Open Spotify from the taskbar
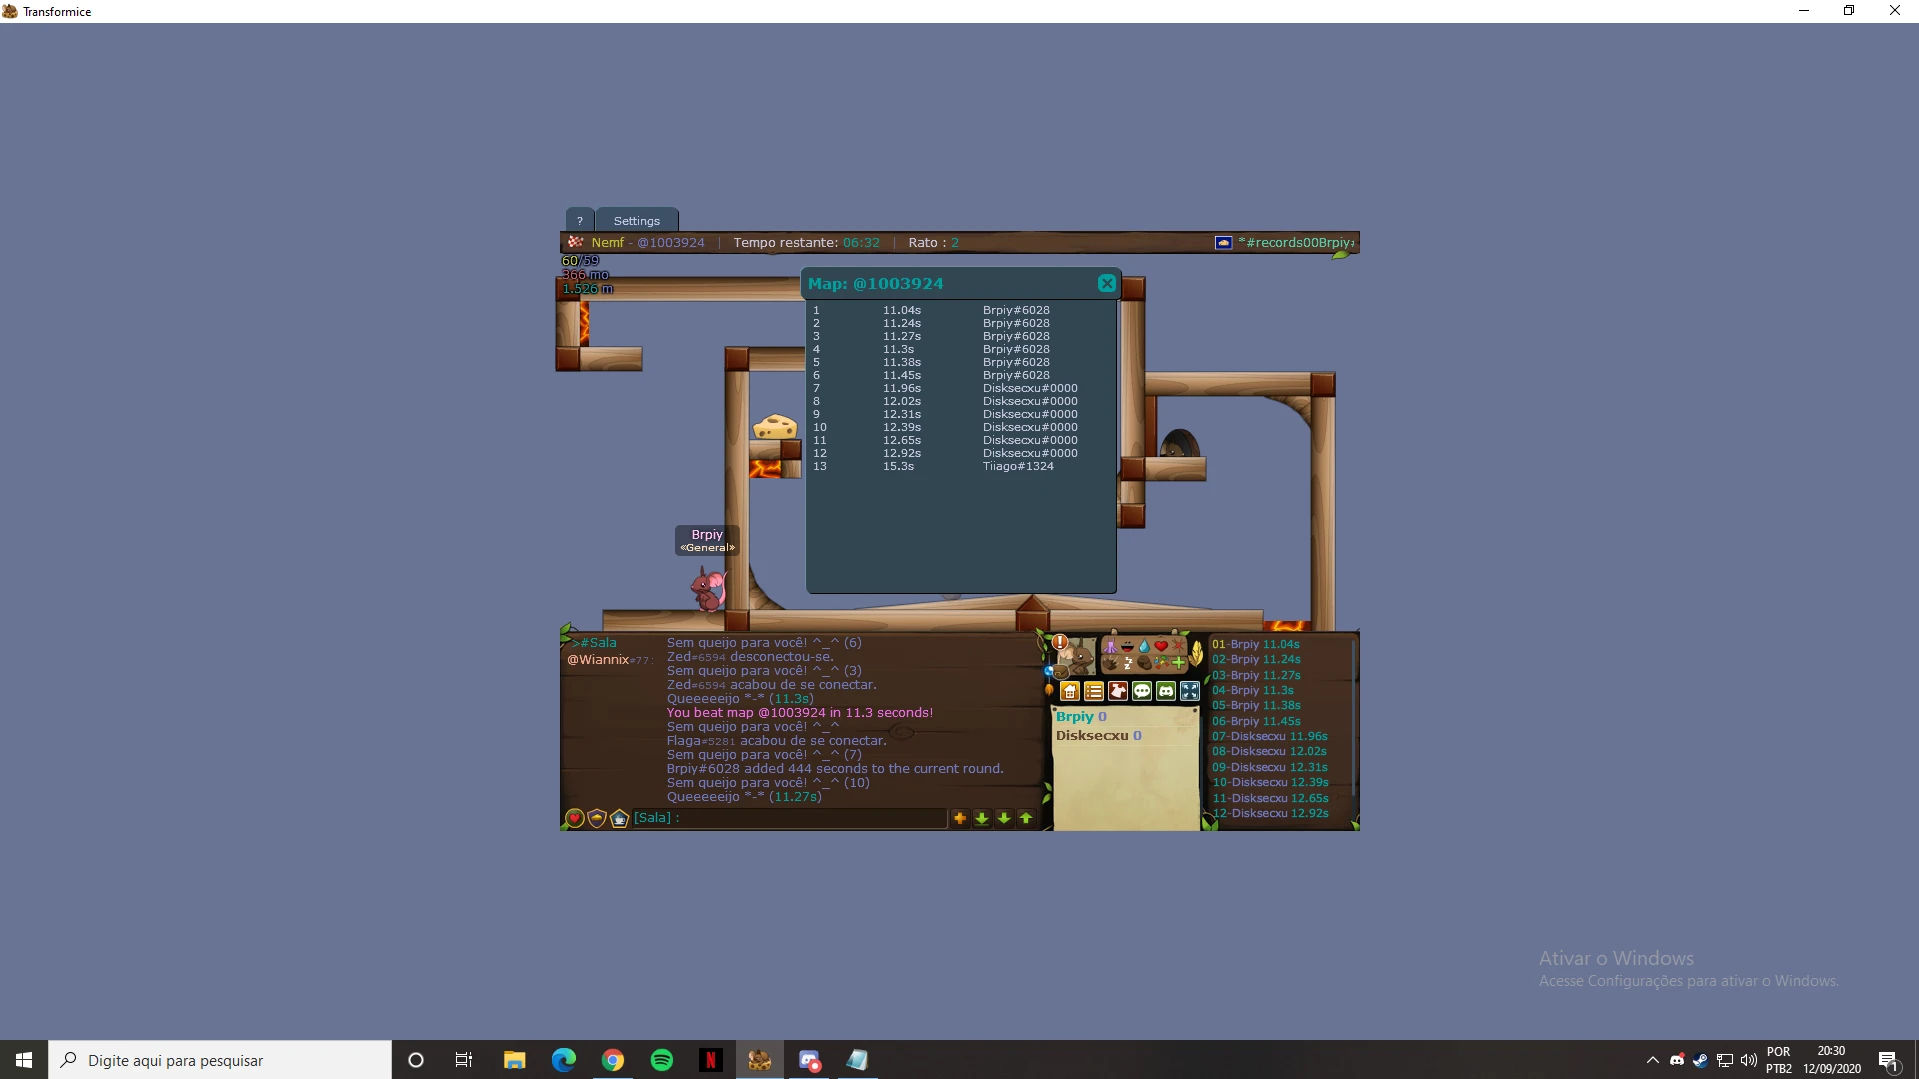 [662, 1060]
